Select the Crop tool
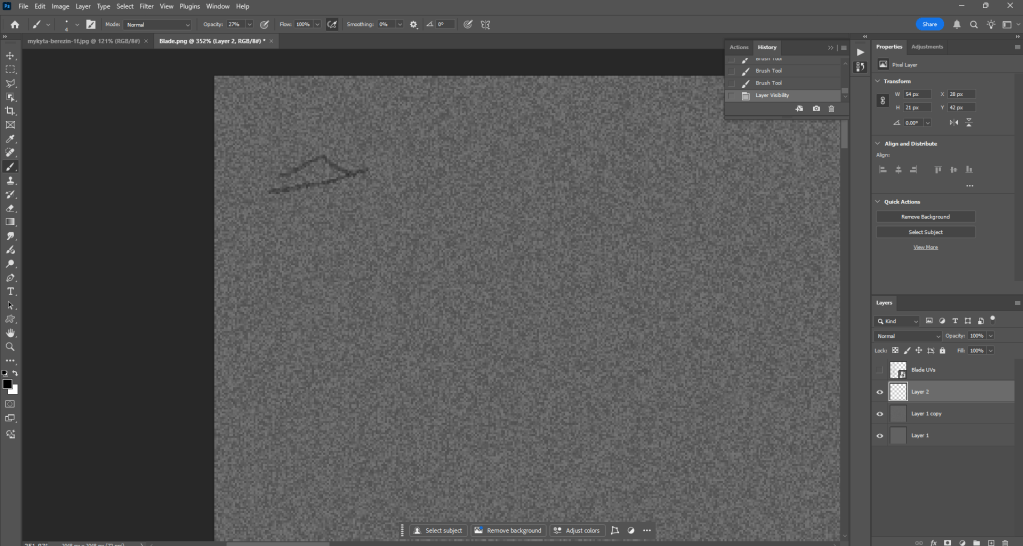Screen dimensions: 1023x546 pos(11,111)
